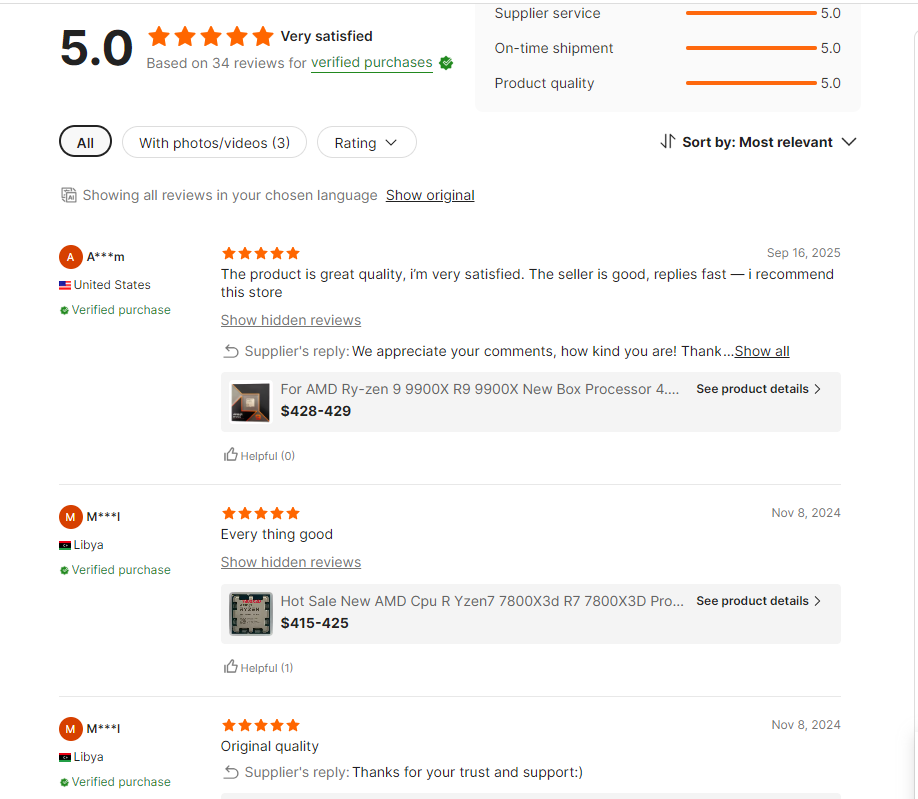This screenshot has height=799, width=918.
Task: Expand supplier reply with Show all
Action: (x=762, y=351)
